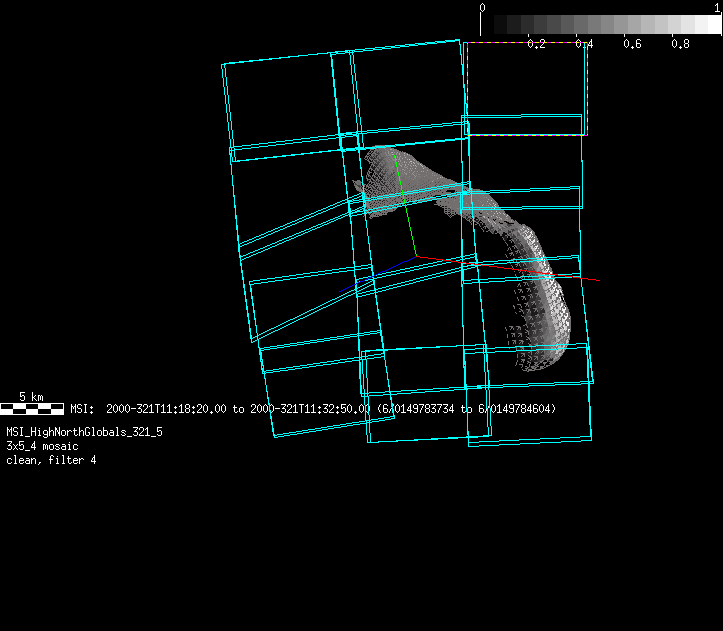Click the black-and-white checkered scale bar
Image resolution: width=723 pixels, height=631 pixels.
pyautogui.click(x=32, y=408)
